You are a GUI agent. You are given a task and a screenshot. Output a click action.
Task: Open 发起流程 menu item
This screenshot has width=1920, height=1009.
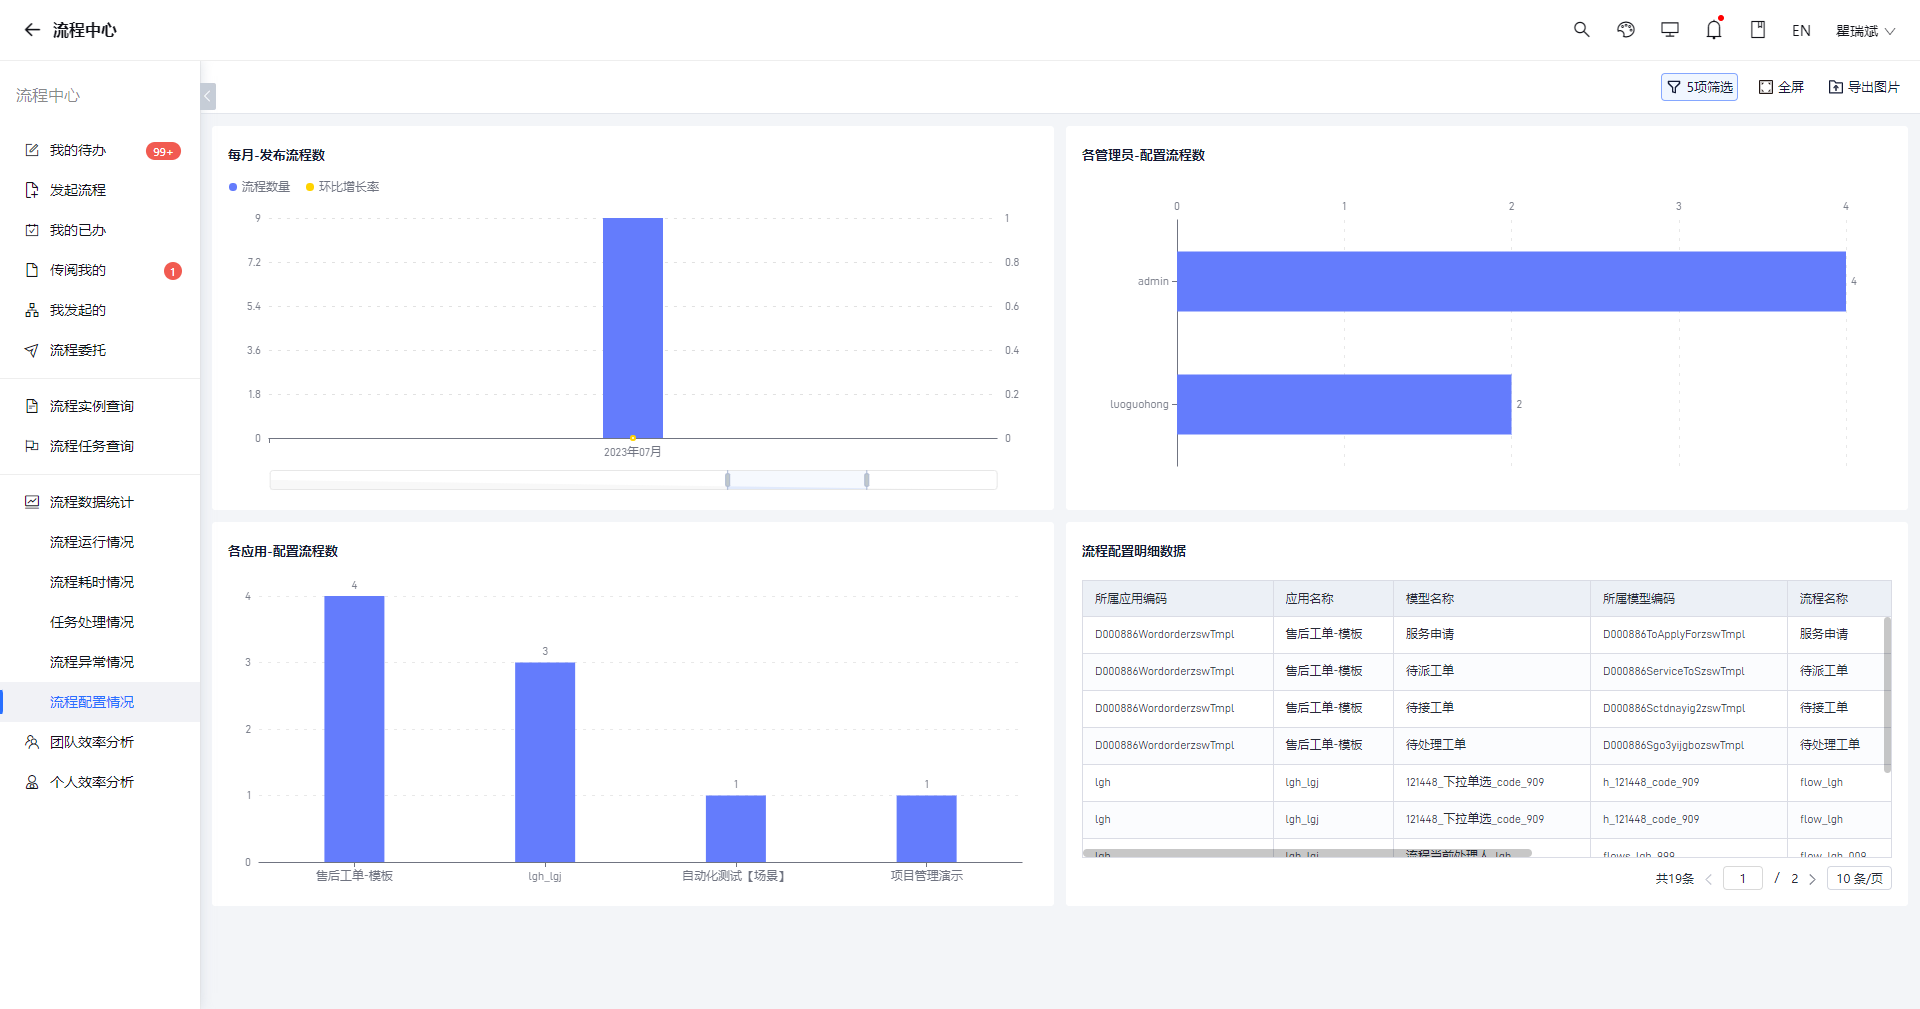point(100,190)
